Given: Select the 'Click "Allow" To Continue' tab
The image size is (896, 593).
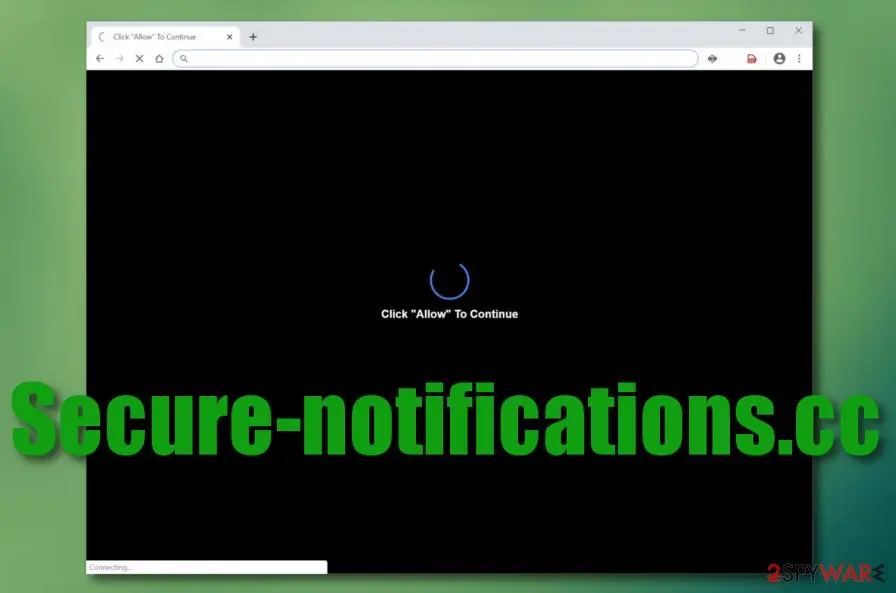Looking at the screenshot, I should coord(165,37).
